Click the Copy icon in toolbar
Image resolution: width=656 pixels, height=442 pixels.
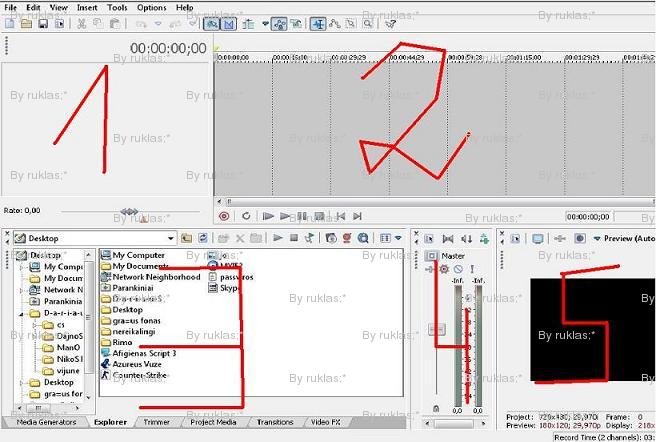(x=98, y=24)
